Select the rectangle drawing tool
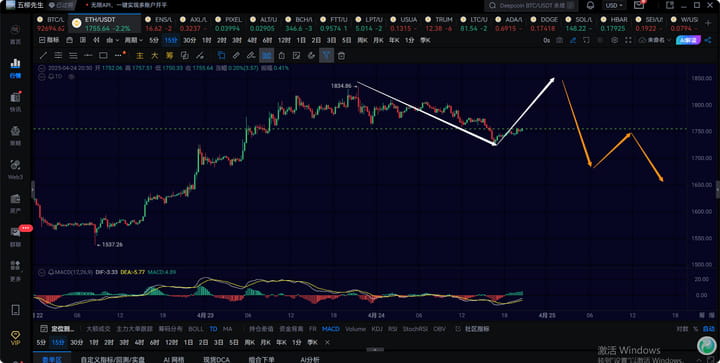The width and height of the screenshot is (720, 363). pos(103,56)
